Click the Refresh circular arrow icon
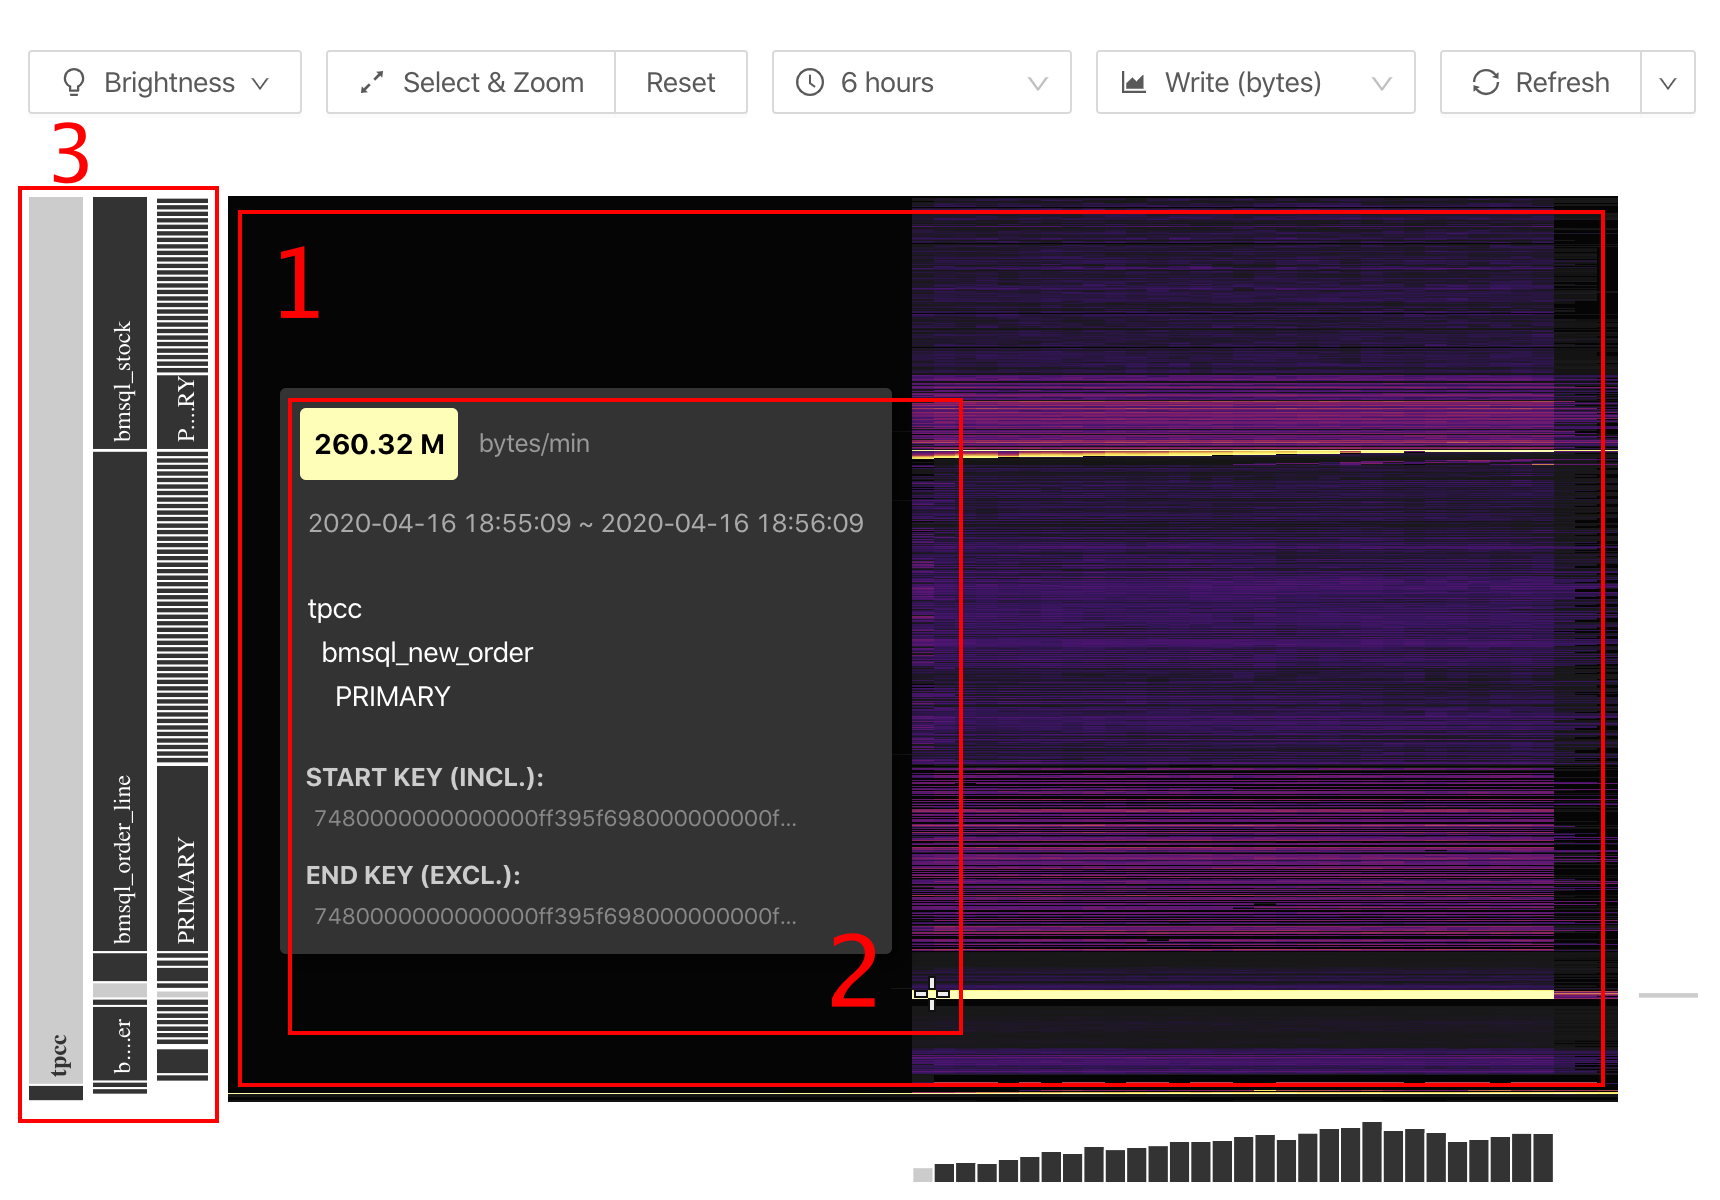1720x1200 pixels. [1486, 82]
